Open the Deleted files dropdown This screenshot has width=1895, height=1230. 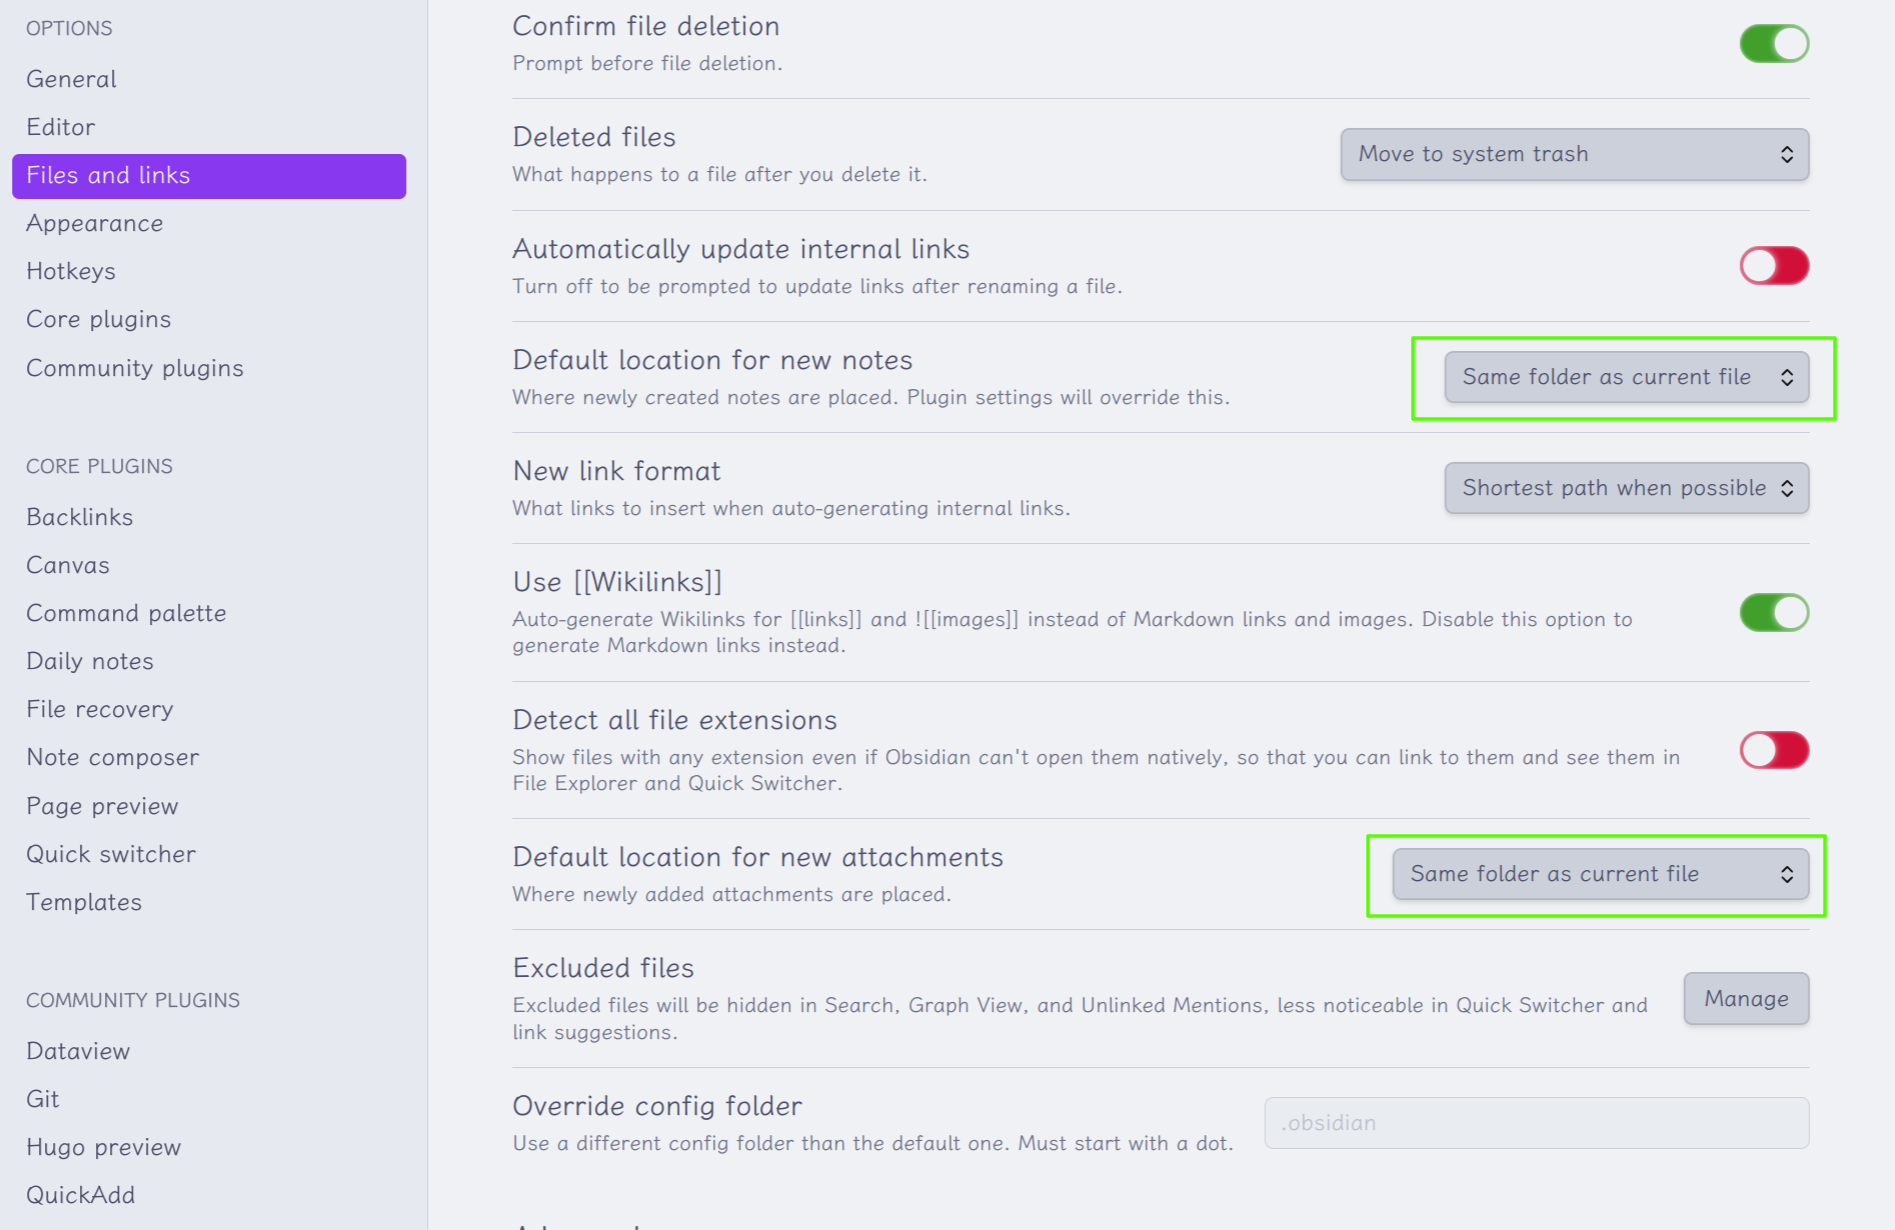click(1574, 154)
